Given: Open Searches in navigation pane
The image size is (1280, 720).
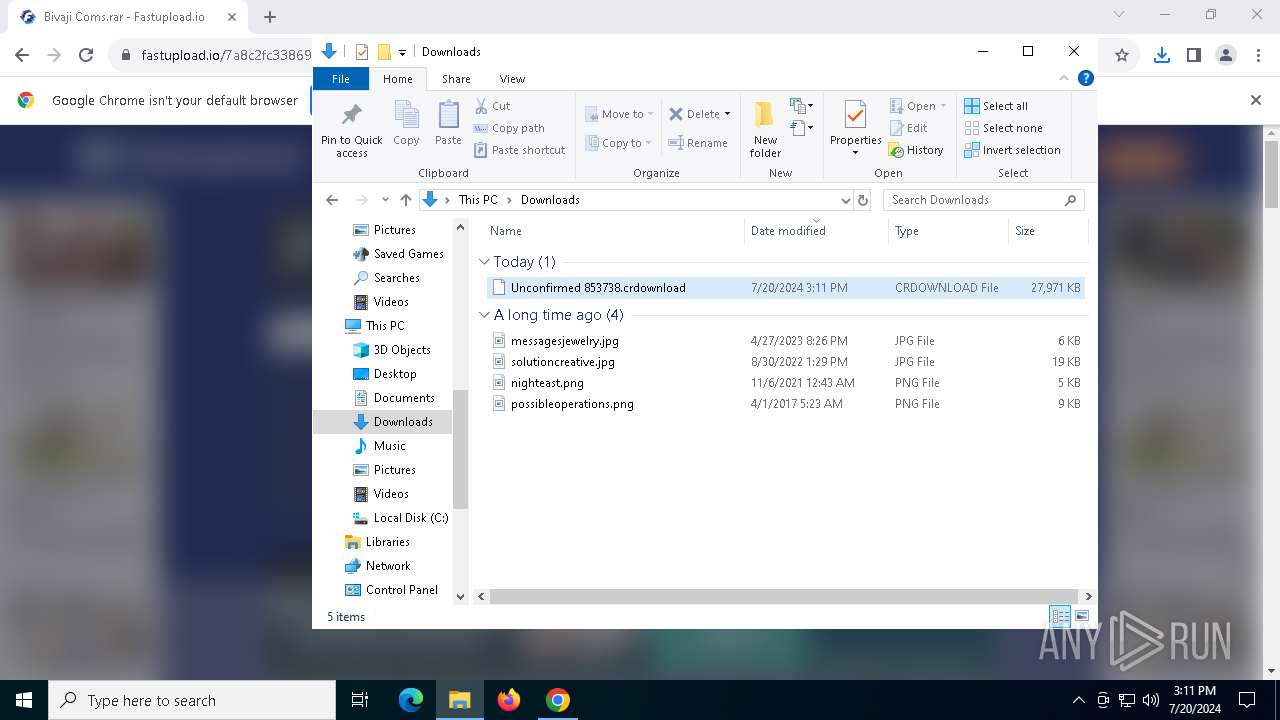Looking at the screenshot, I should click(x=386, y=278).
